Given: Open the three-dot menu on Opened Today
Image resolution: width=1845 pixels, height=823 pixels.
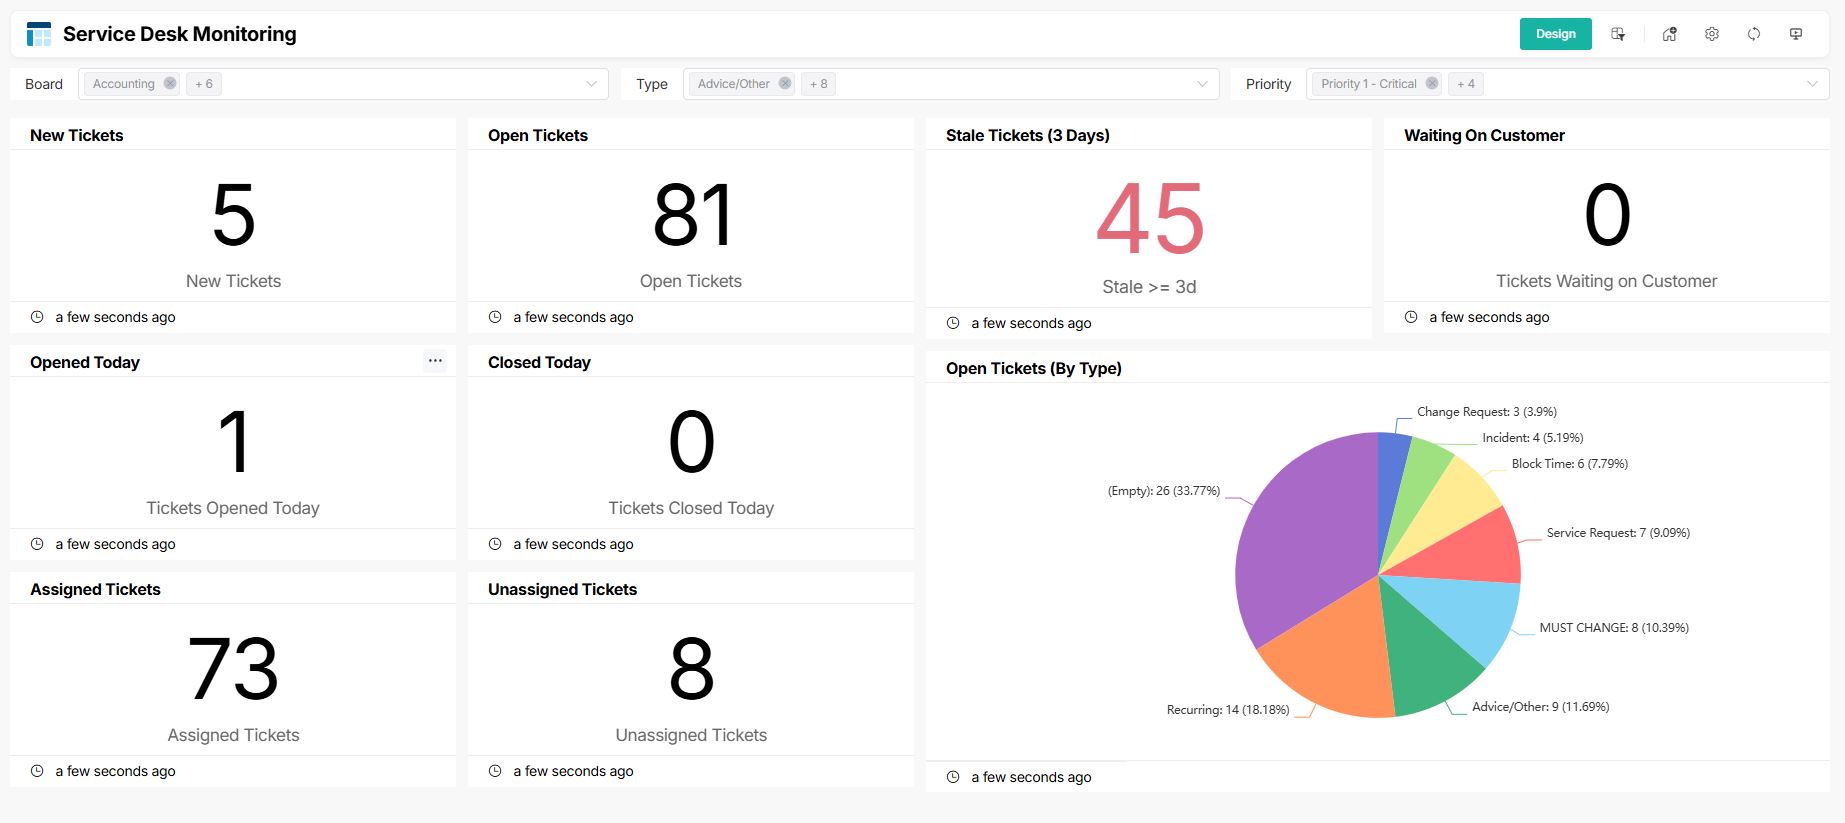Looking at the screenshot, I should (435, 361).
